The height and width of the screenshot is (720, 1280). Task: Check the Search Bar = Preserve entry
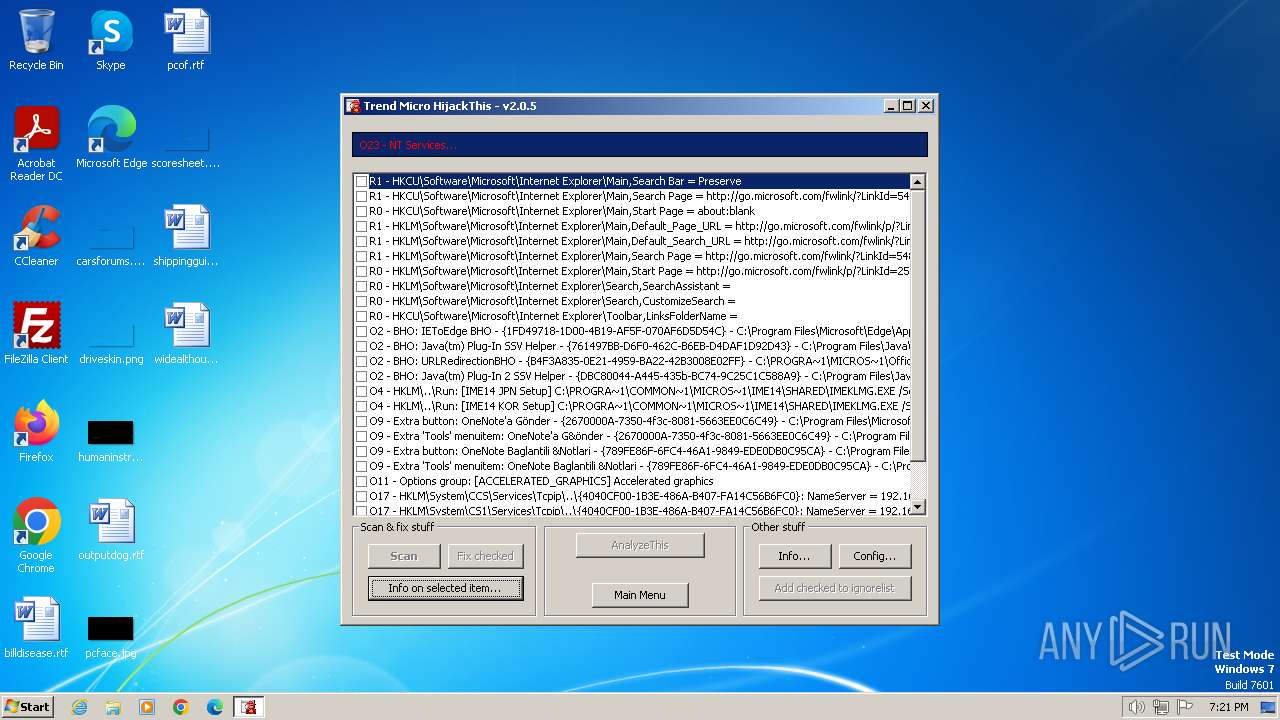tap(362, 181)
